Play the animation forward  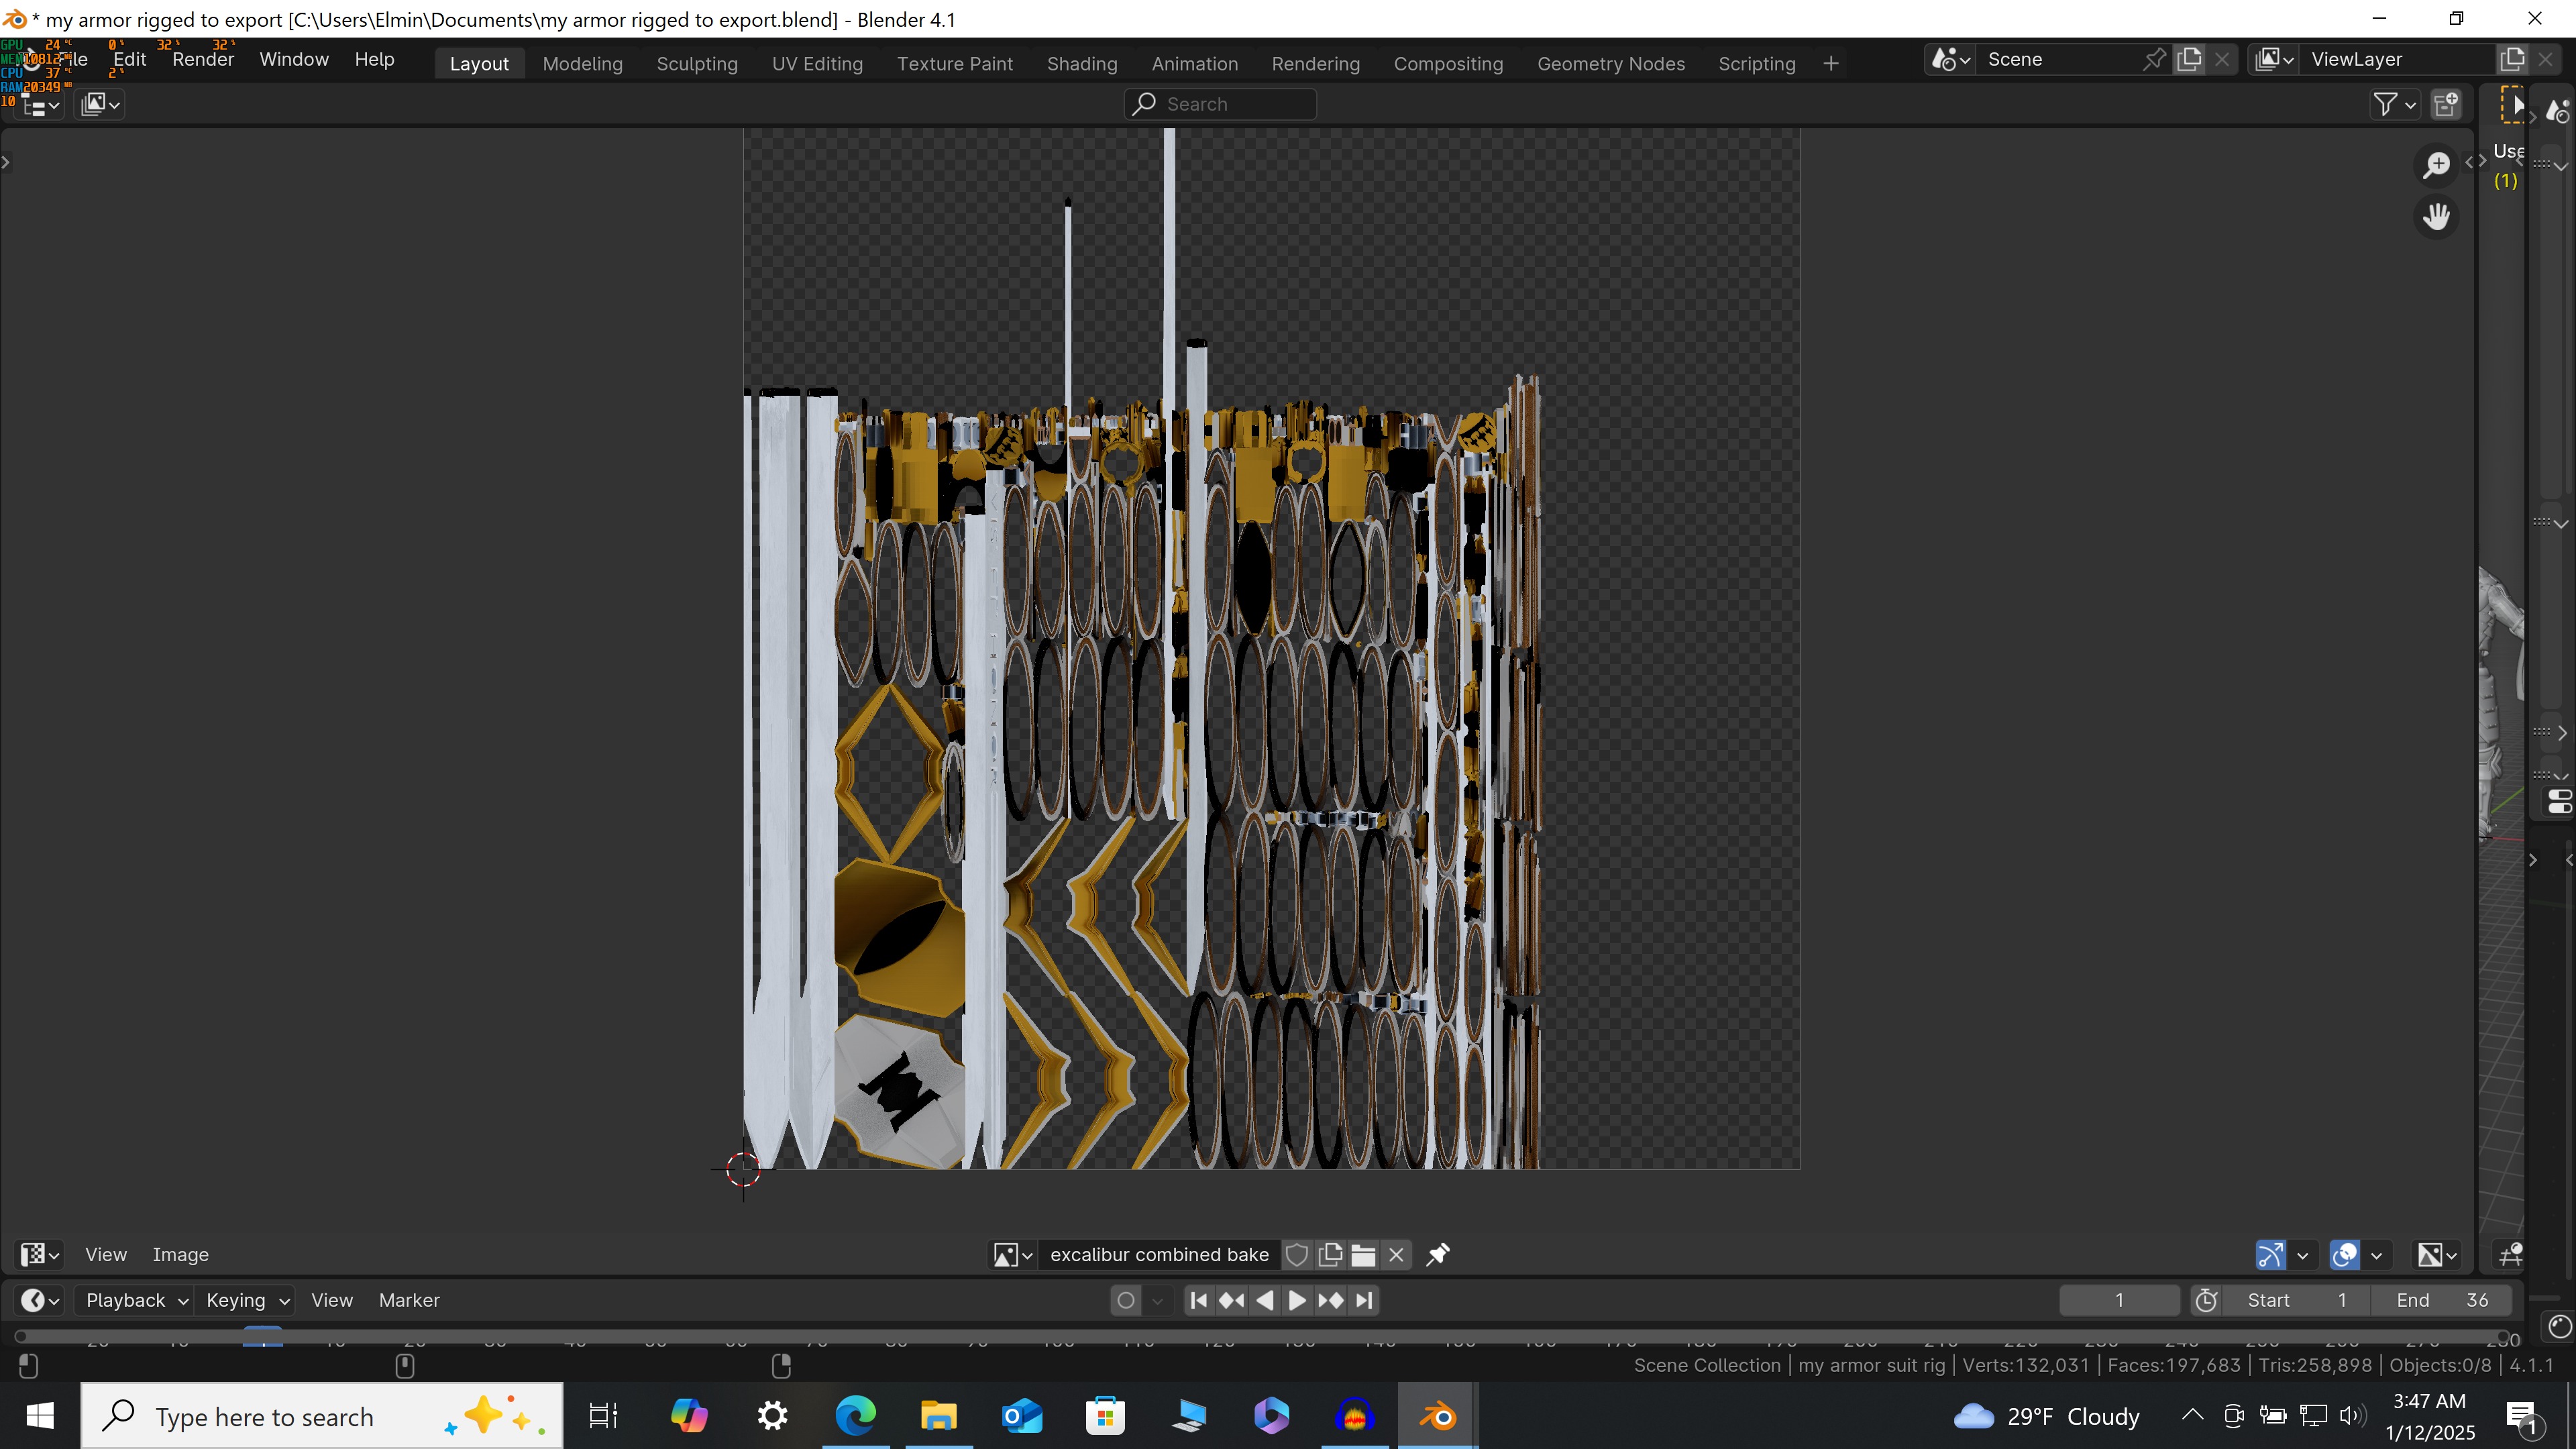click(1297, 1300)
